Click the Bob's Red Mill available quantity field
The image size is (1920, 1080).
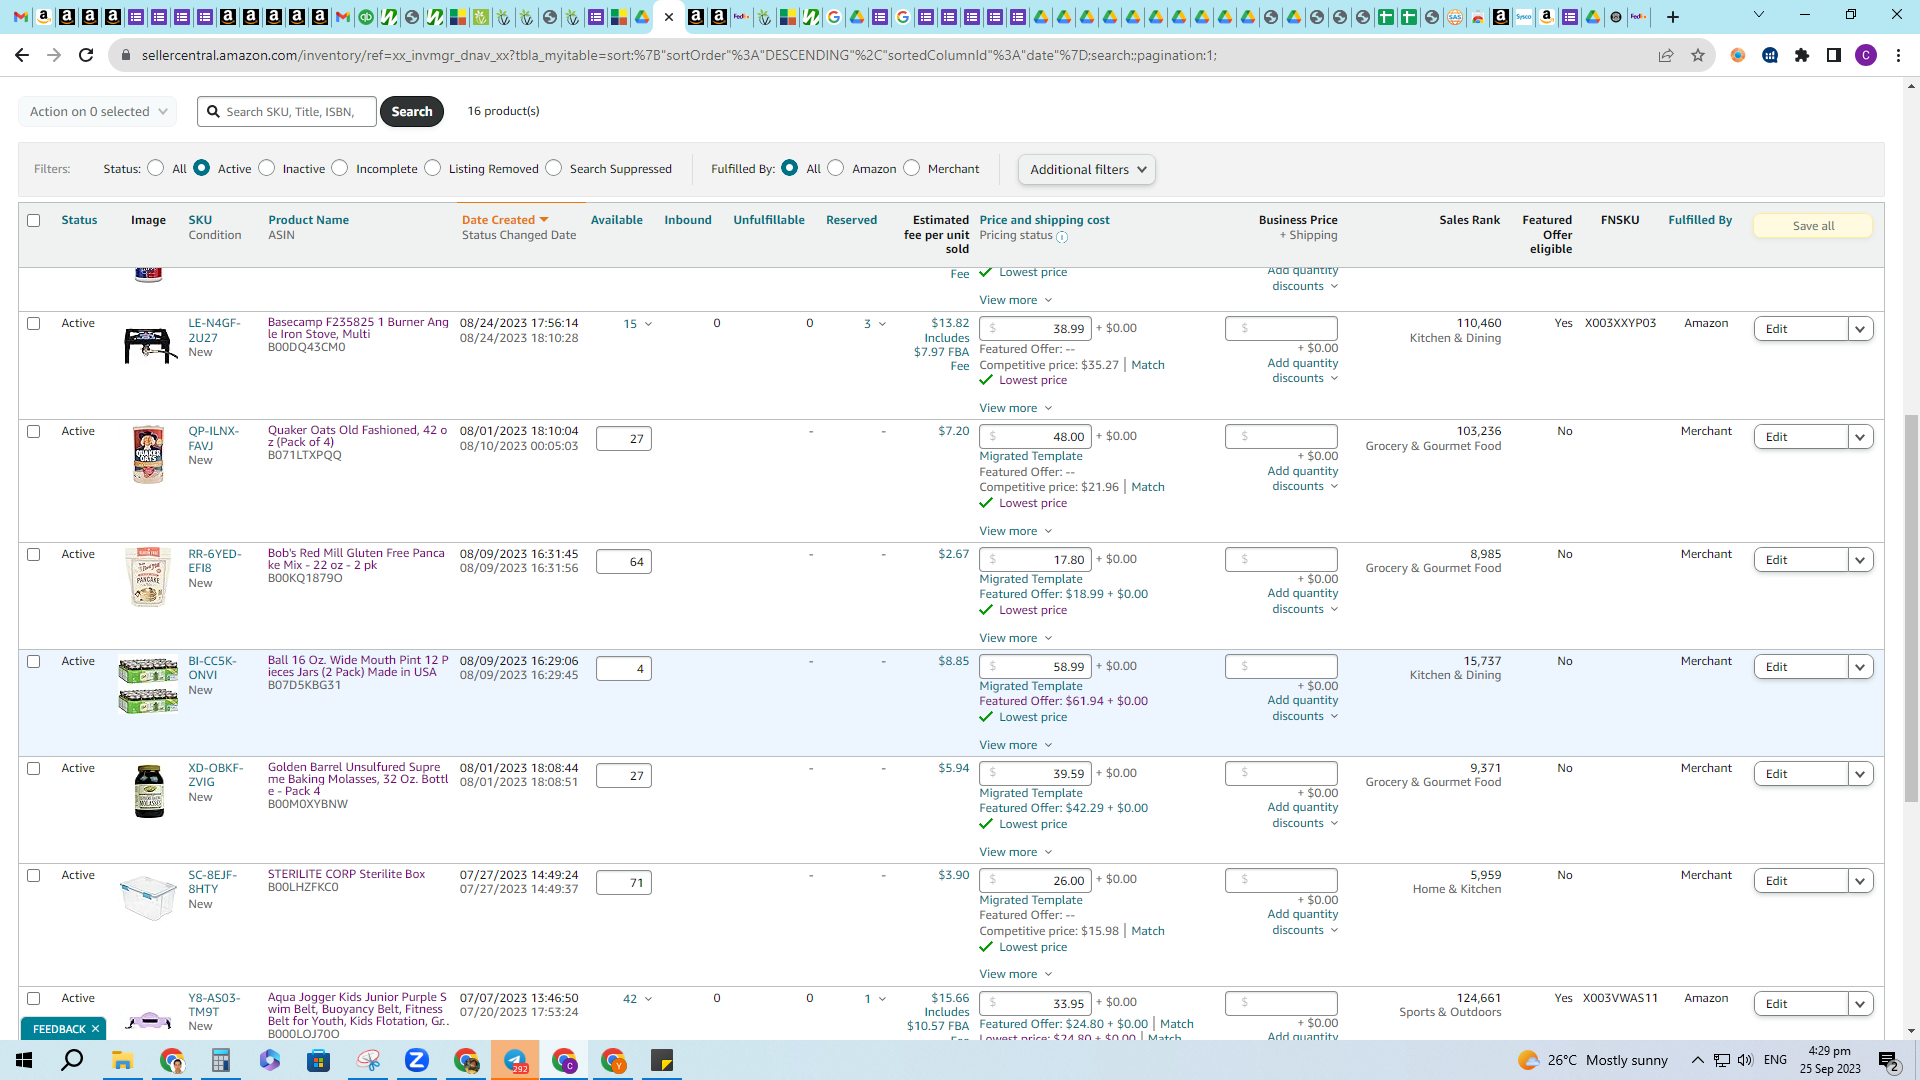tap(624, 562)
